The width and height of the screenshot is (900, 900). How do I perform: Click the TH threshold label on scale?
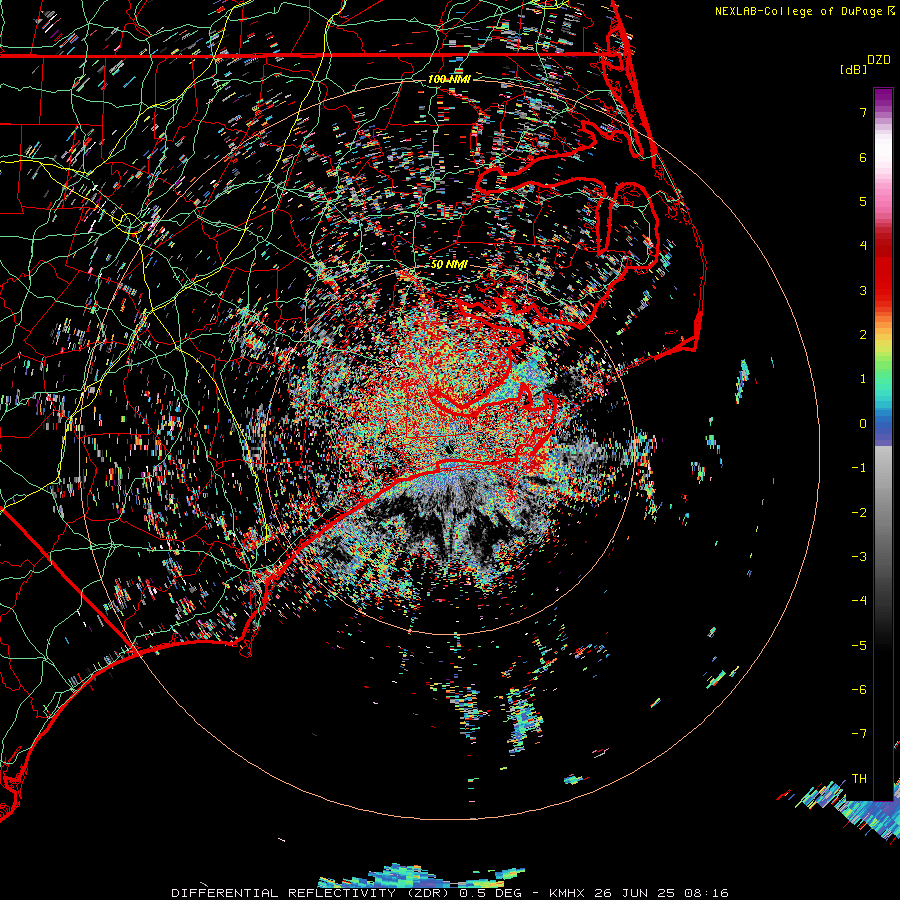(859, 779)
